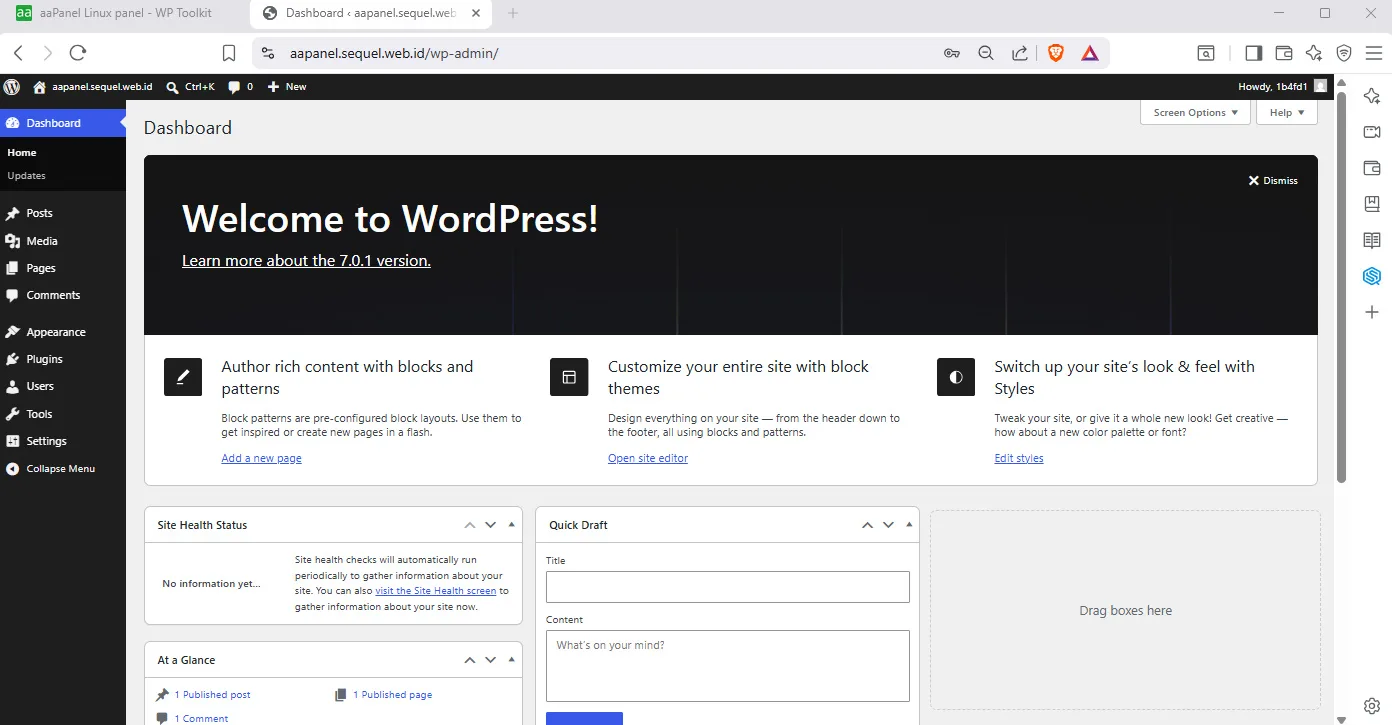Screen dimensions: 1392x725
Task: Collapse the Site Health Status panel
Action: pyautogui.click(x=512, y=525)
